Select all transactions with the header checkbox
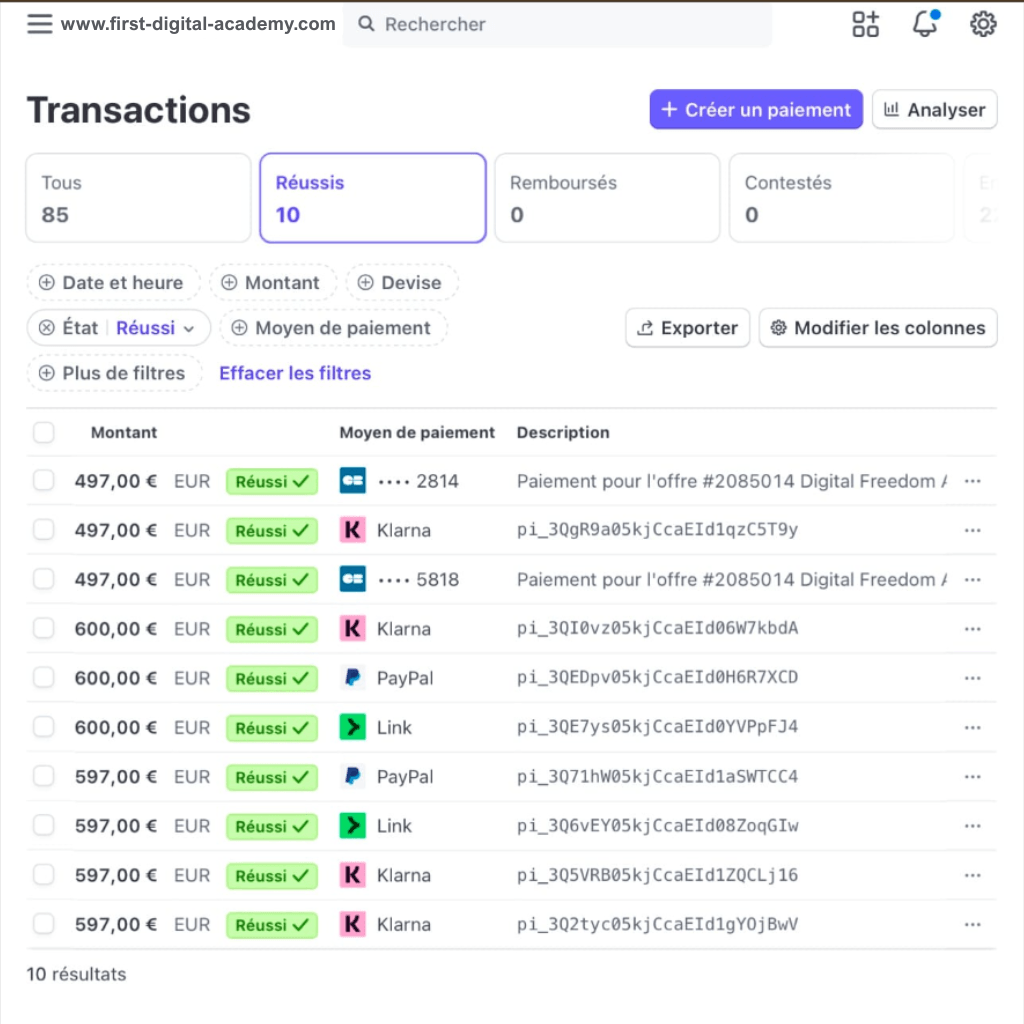1024x1024 pixels. tap(44, 432)
